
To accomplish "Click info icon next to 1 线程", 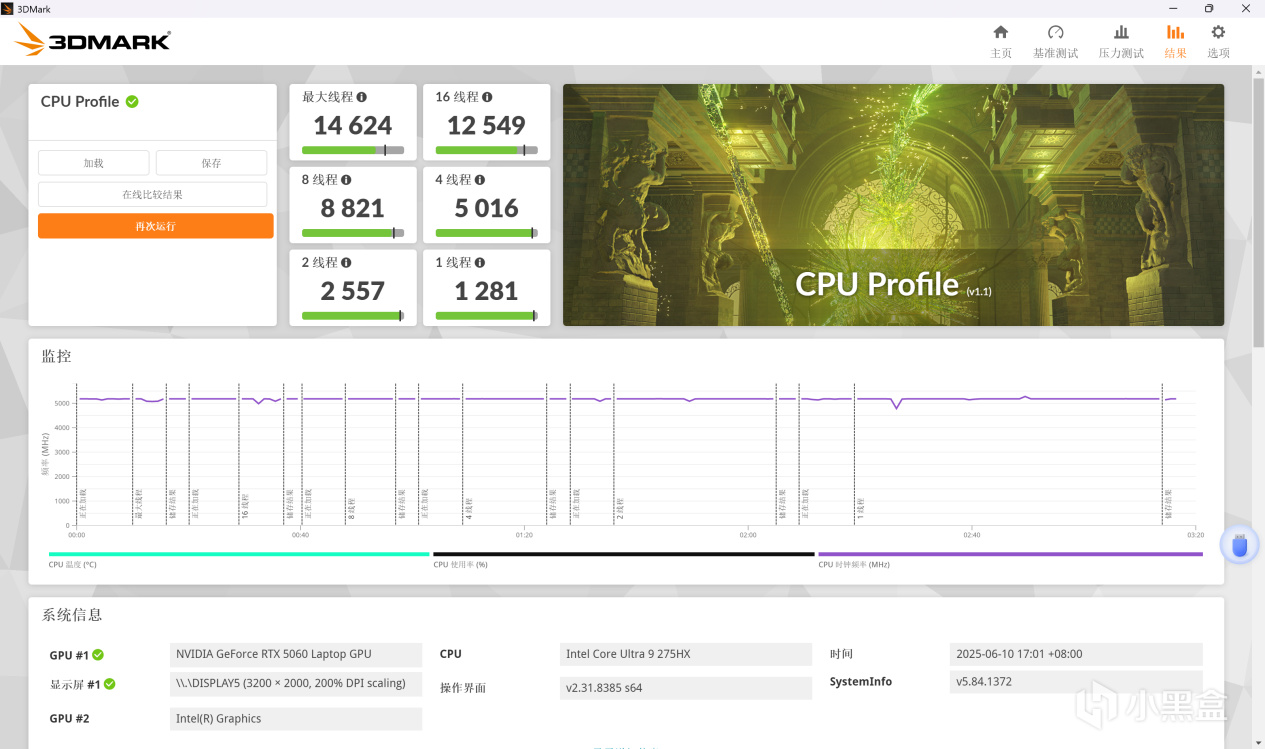I will pos(479,263).
